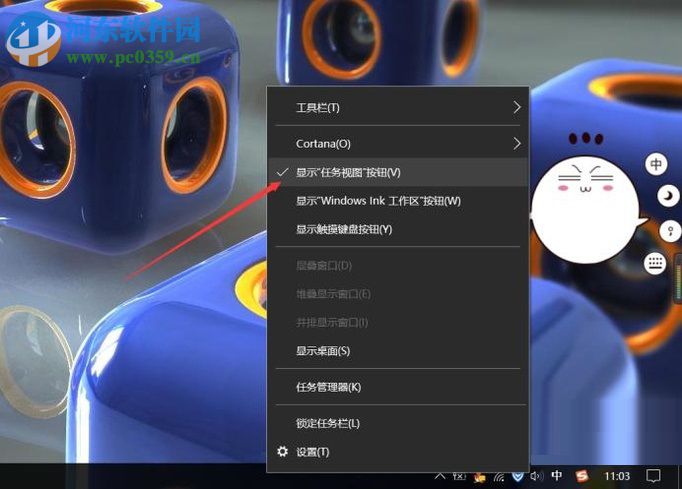The width and height of the screenshot is (682, 489).
Task: Expand the arrow next to Cortana(O)
Action: (x=517, y=144)
